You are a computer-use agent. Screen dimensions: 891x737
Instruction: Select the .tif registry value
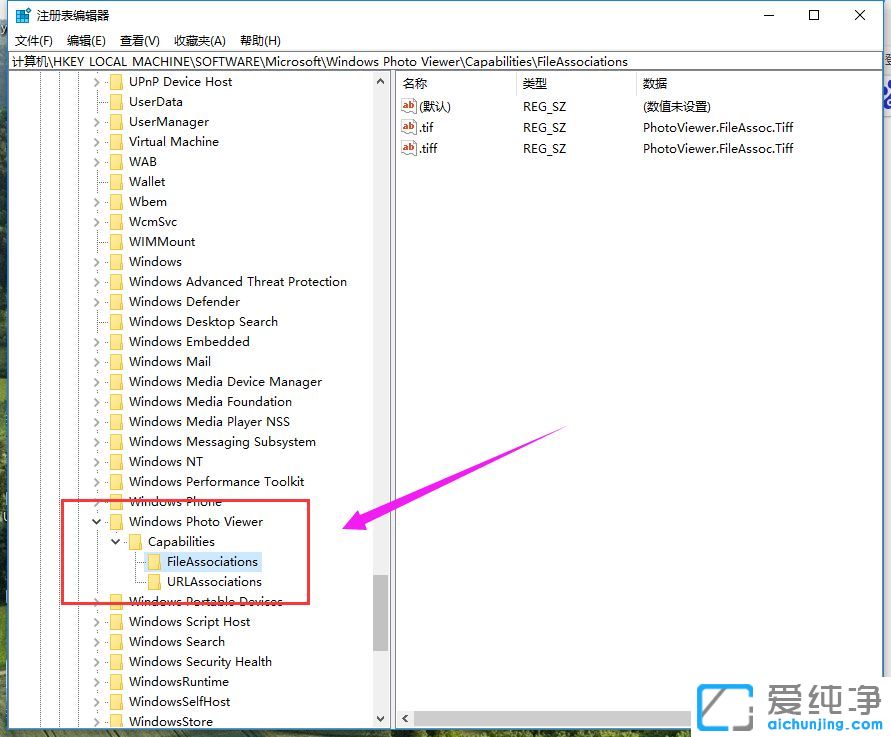[x=426, y=127]
